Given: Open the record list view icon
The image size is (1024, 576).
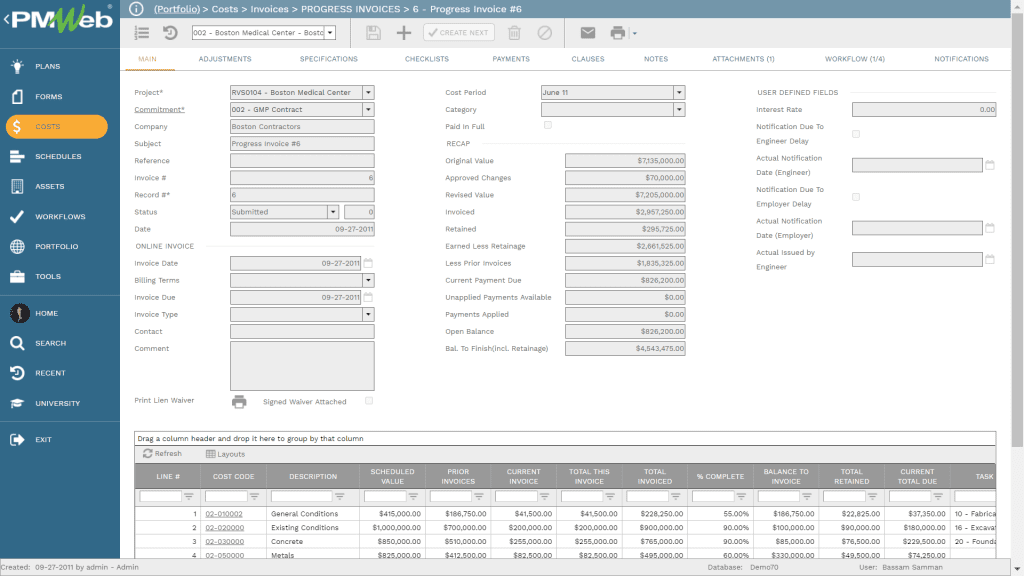Looking at the screenshot, I should tap(142, 33).
